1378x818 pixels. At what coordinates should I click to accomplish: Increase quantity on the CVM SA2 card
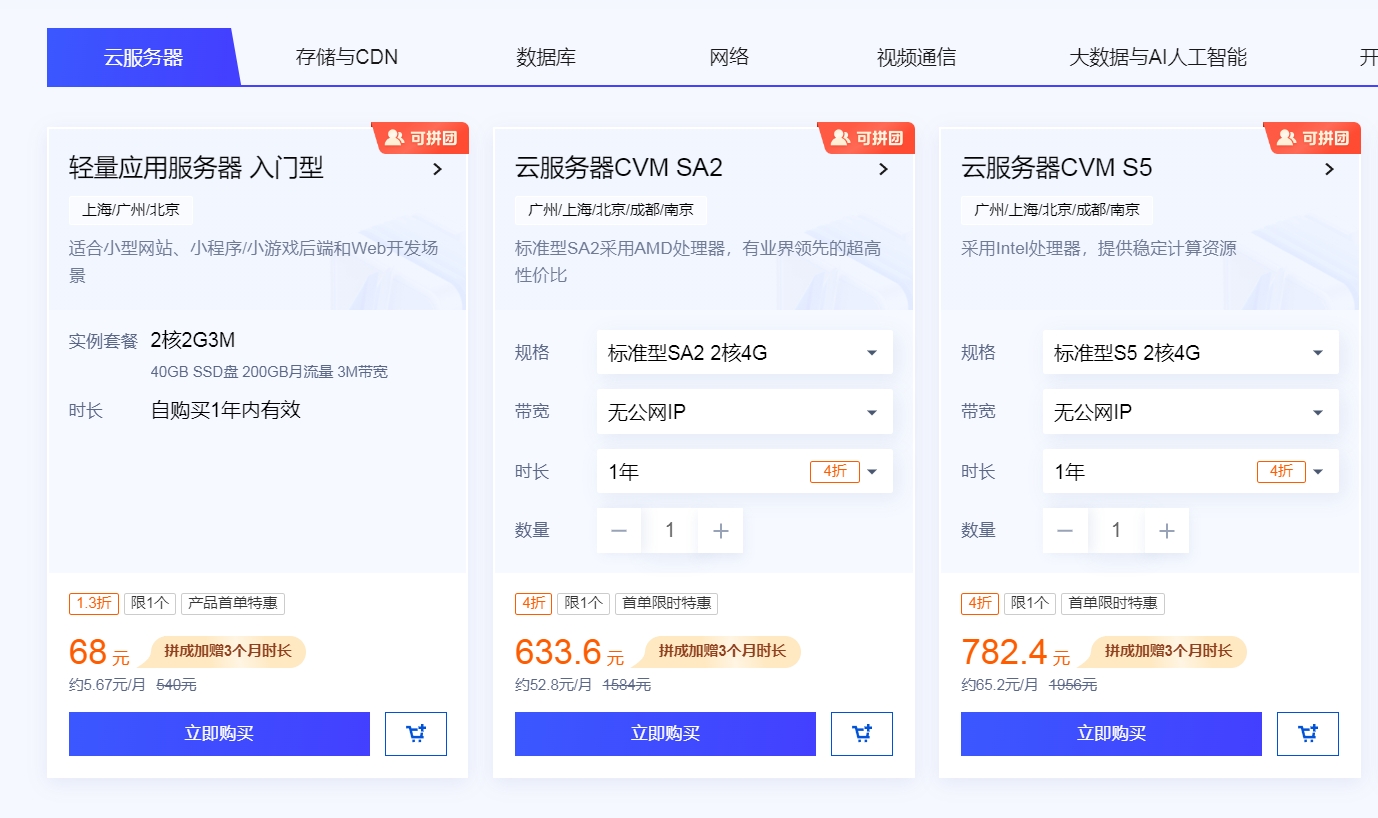(x=720, y=531)
